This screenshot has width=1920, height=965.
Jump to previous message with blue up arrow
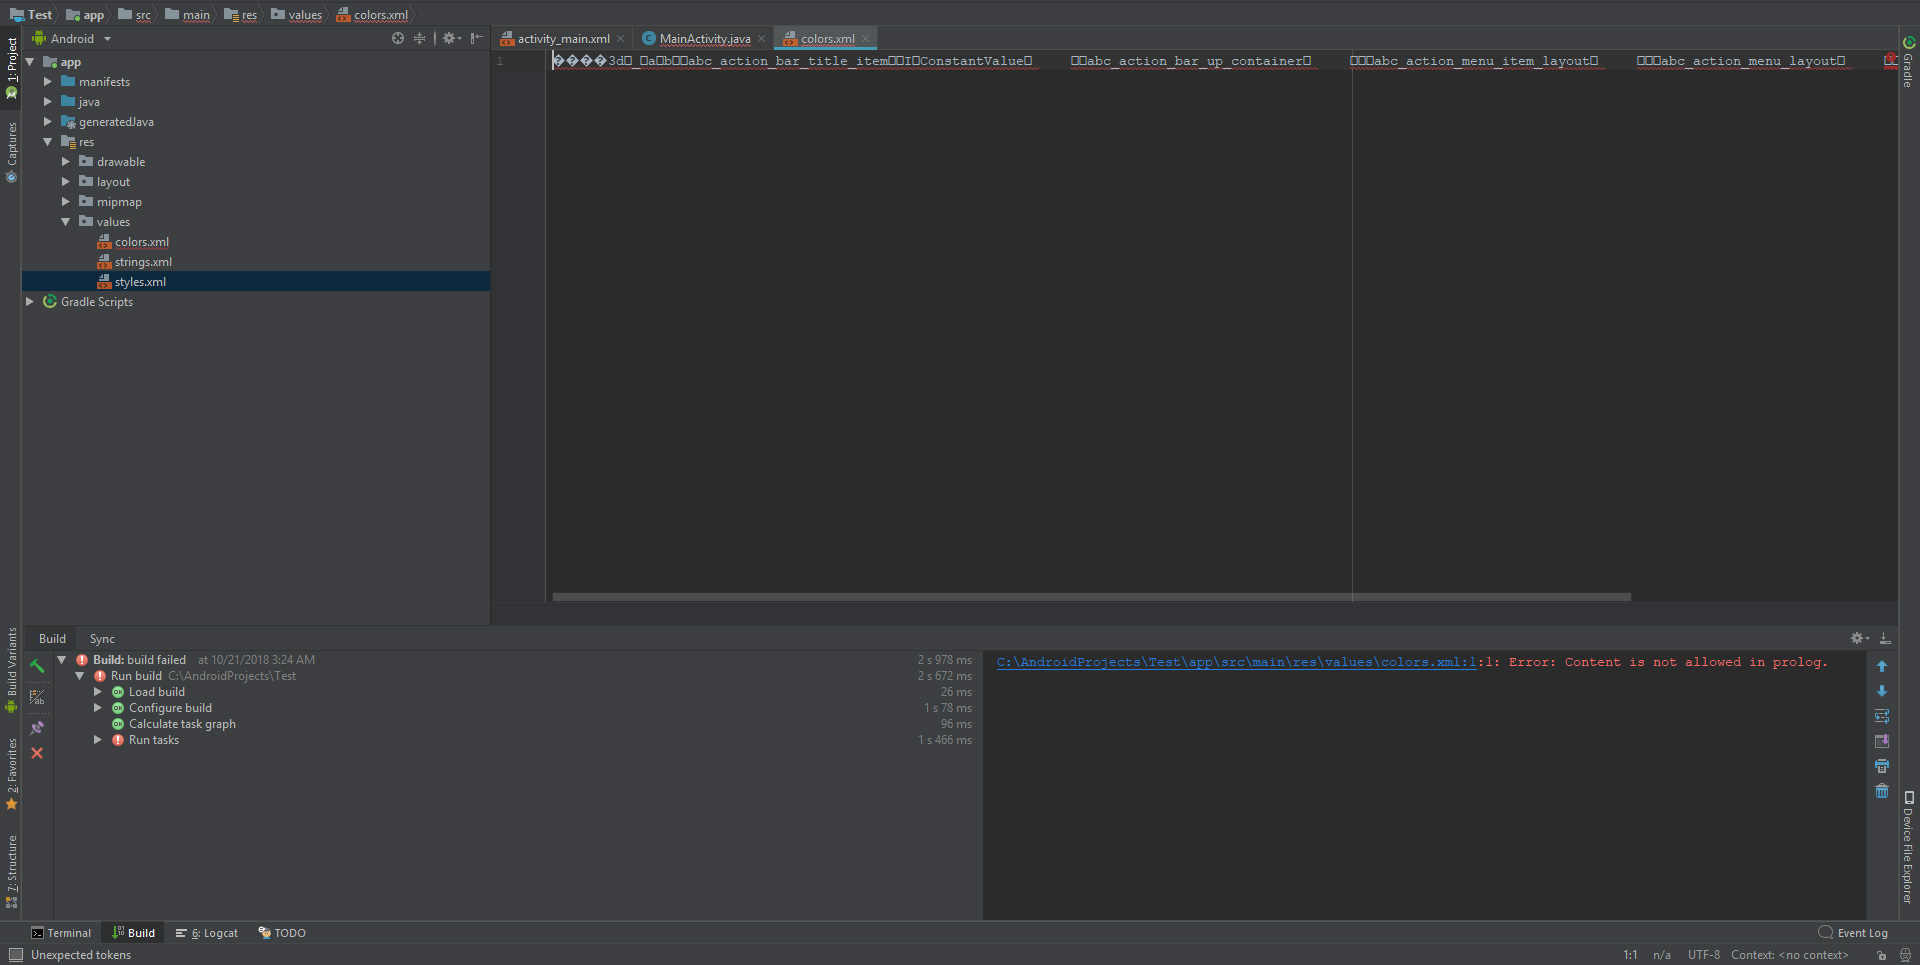click(1882, 665)
